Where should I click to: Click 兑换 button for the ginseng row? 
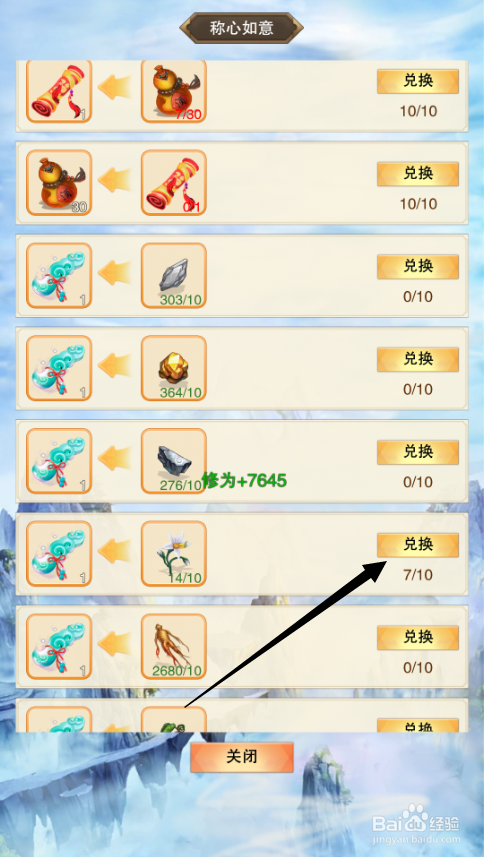point(418,638)
